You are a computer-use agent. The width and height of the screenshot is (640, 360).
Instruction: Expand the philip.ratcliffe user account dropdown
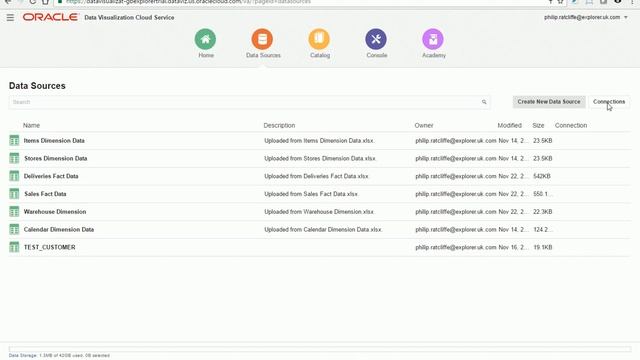586,17
